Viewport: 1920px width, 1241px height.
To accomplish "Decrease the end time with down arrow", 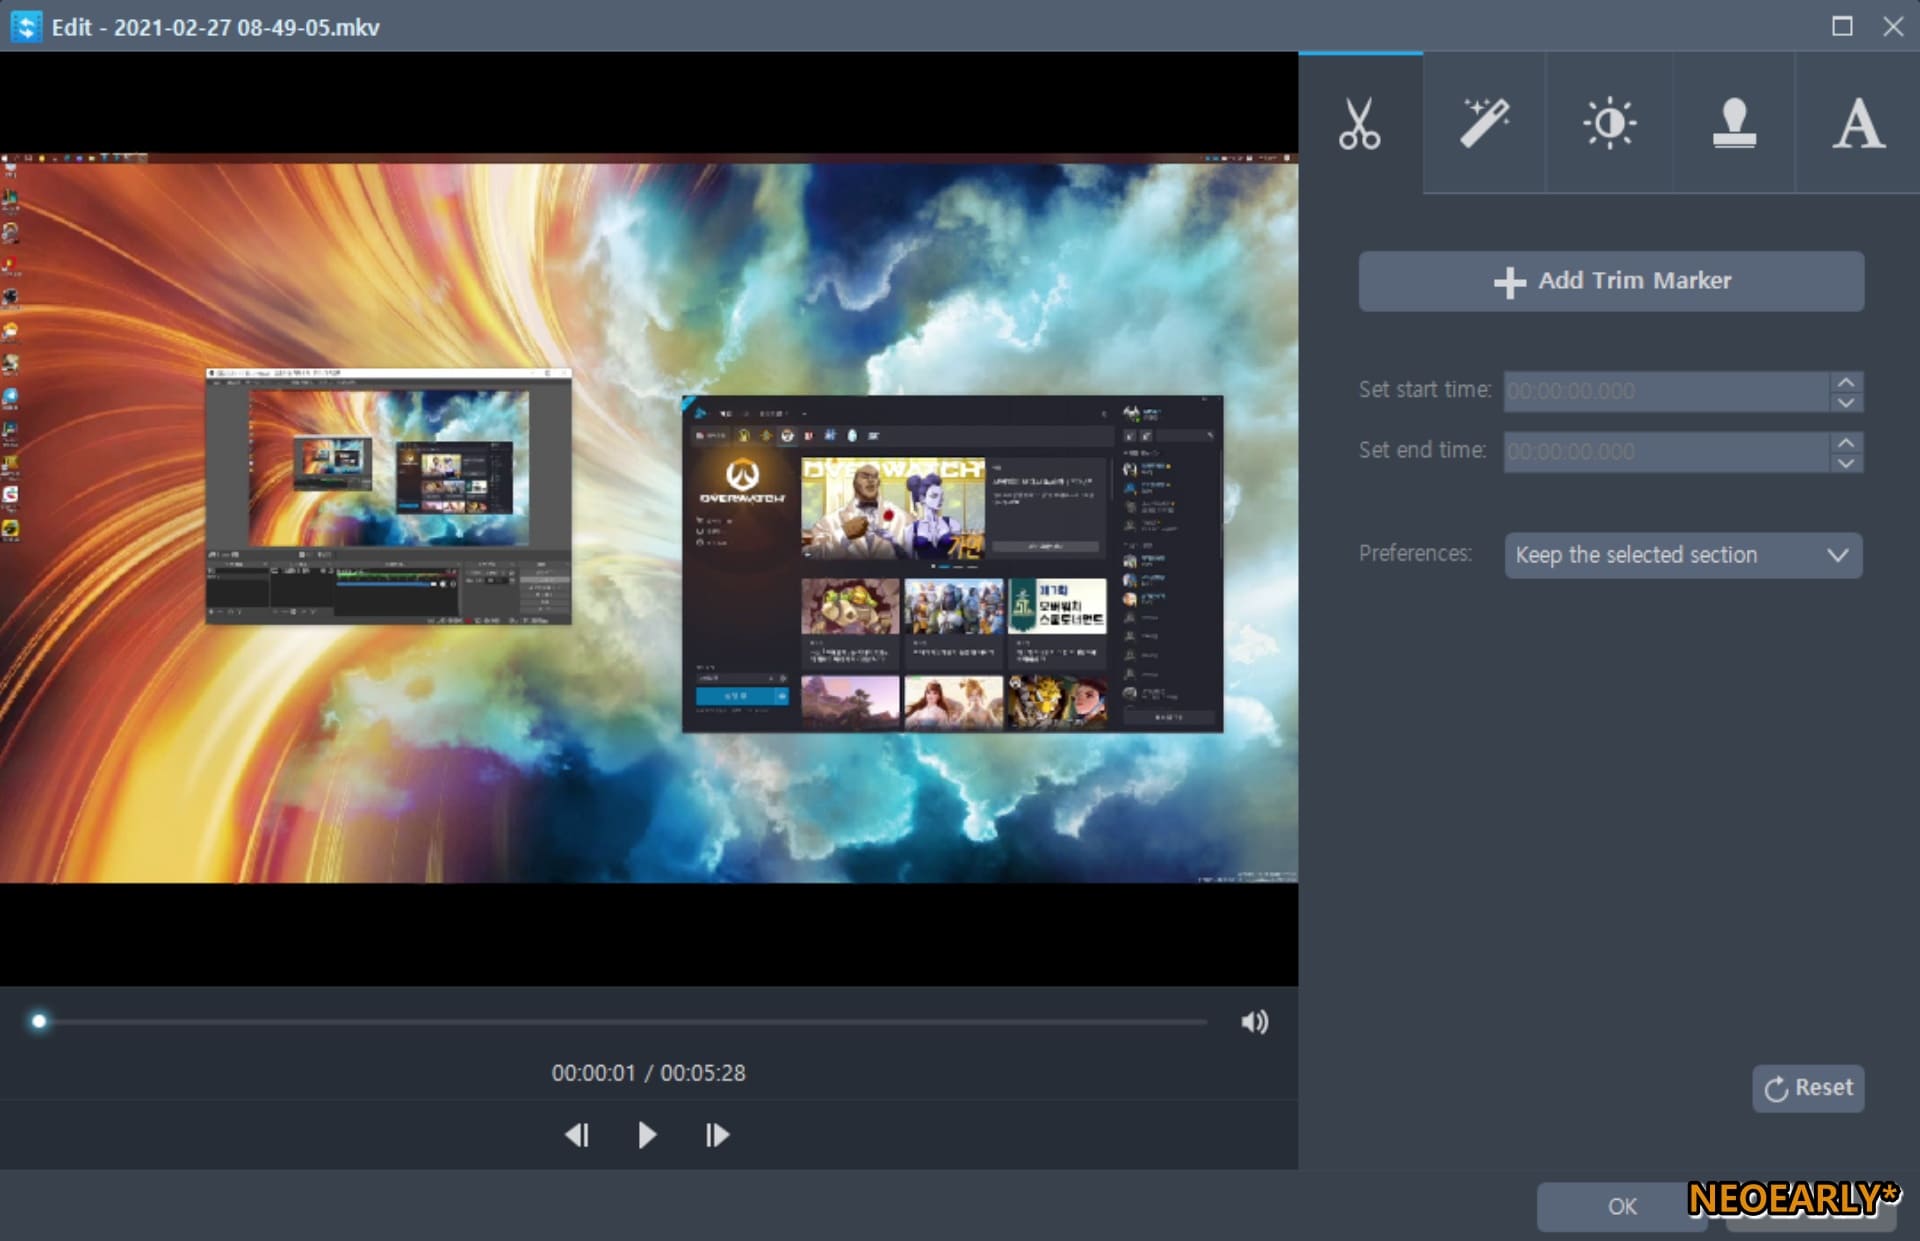I will tap(1846, 463).
